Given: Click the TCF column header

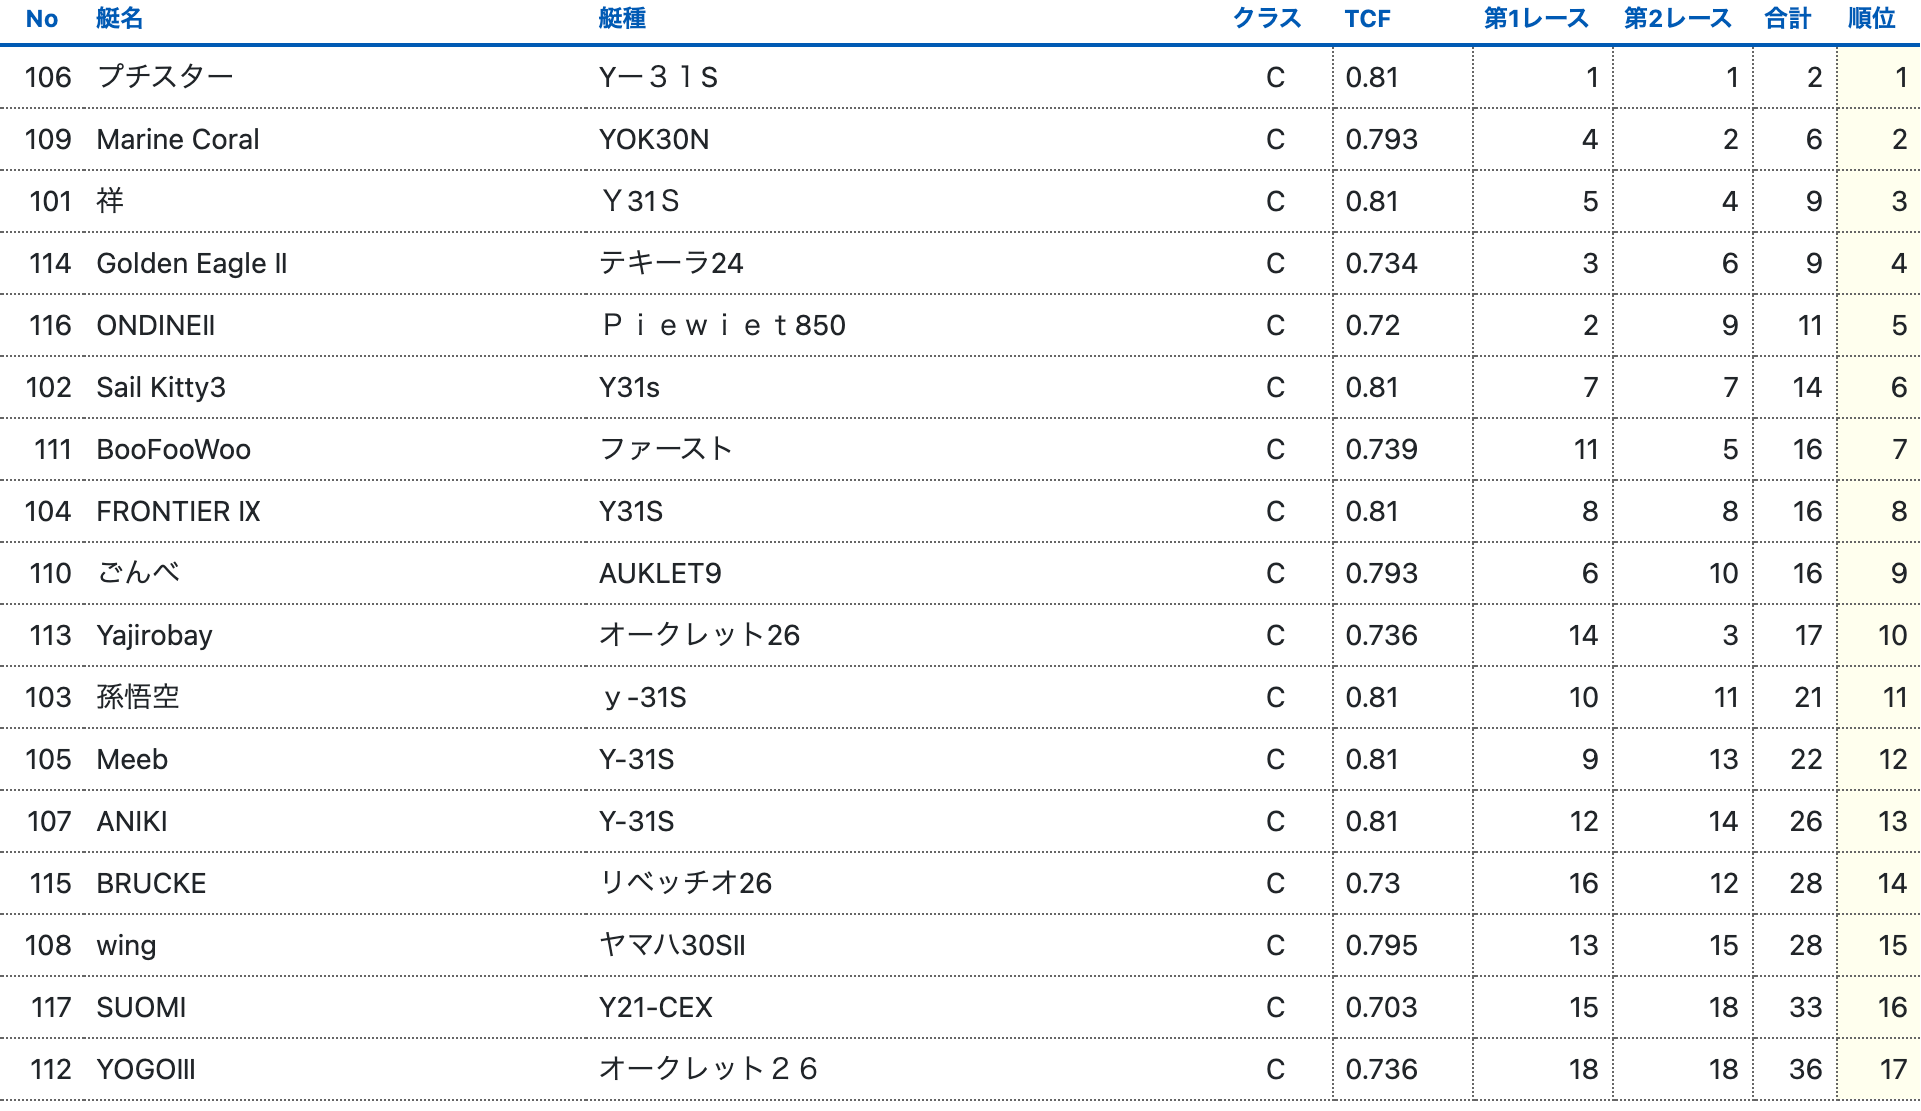Looking at the screenshot, I should click(1367, 19).
